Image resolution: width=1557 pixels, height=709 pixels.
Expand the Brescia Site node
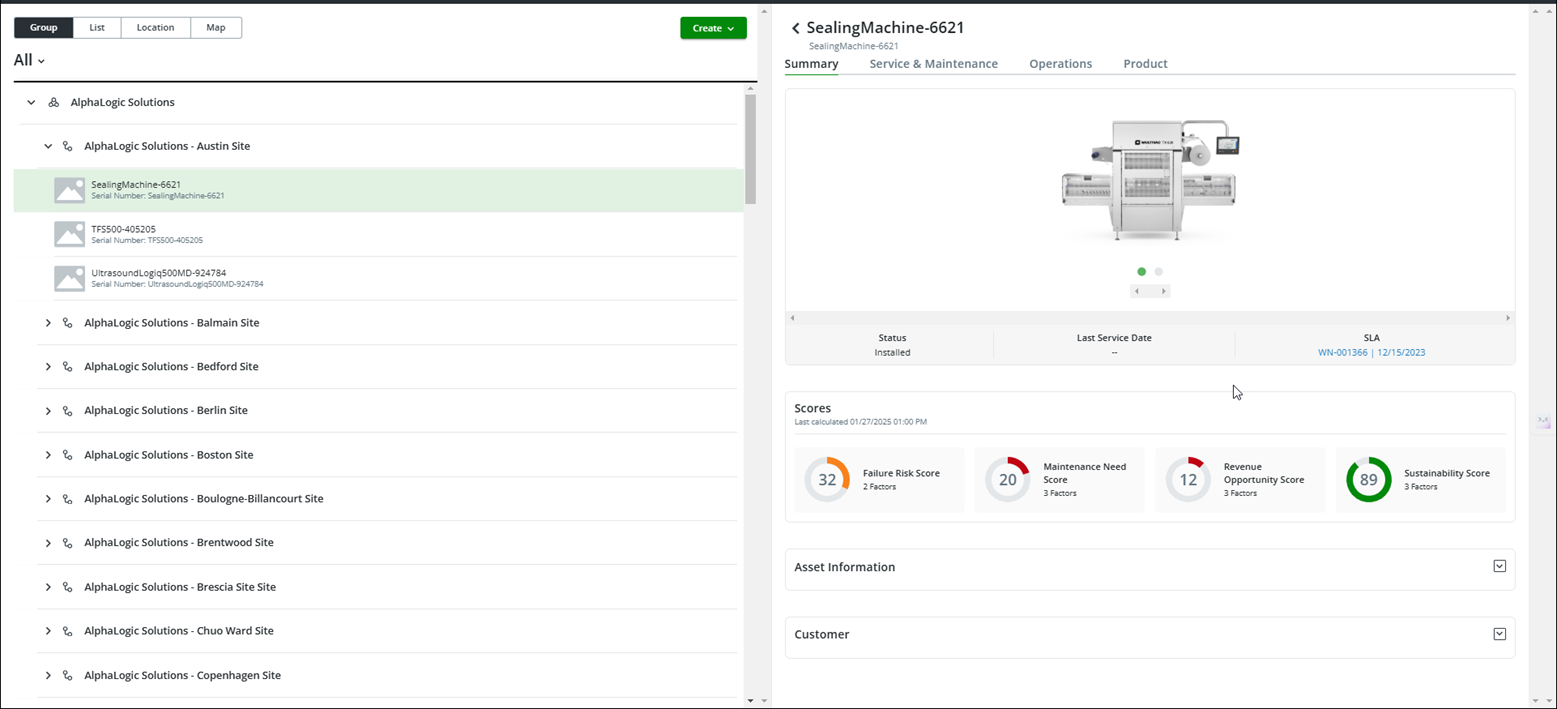(47, 587)
